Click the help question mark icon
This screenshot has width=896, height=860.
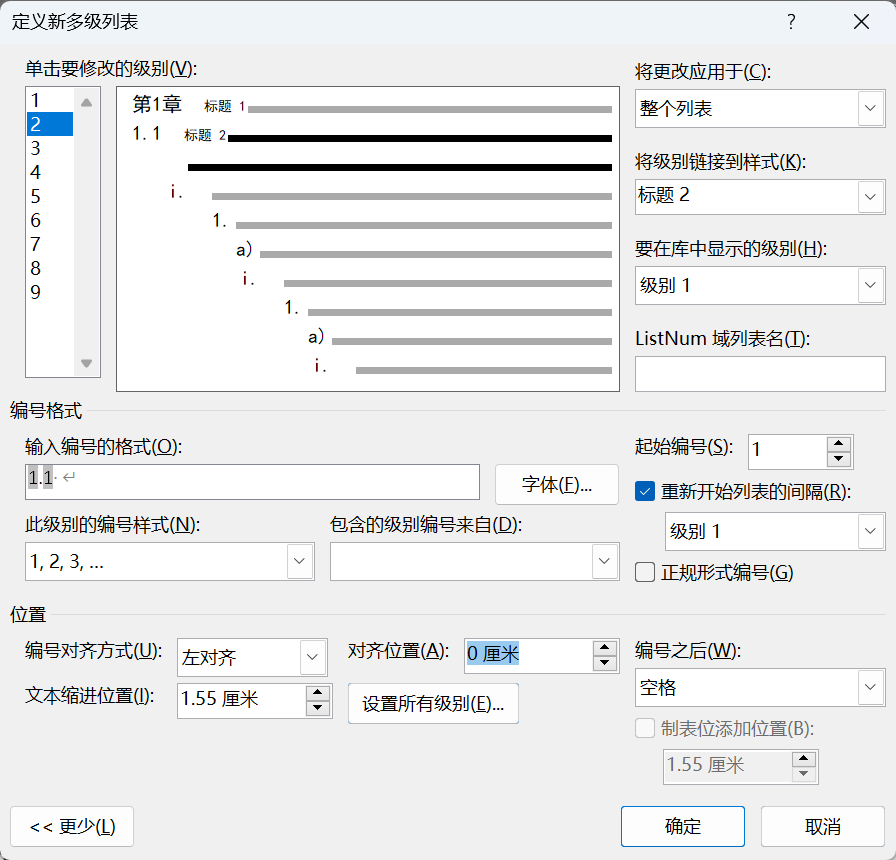[x=791, y=22]
